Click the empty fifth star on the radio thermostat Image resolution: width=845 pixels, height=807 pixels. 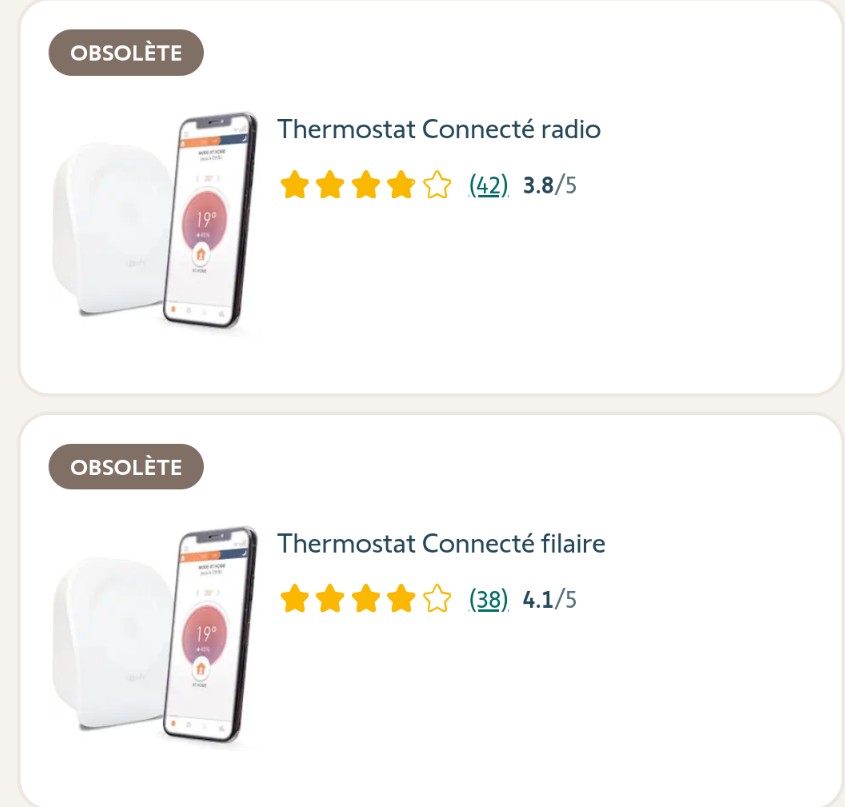436,185
